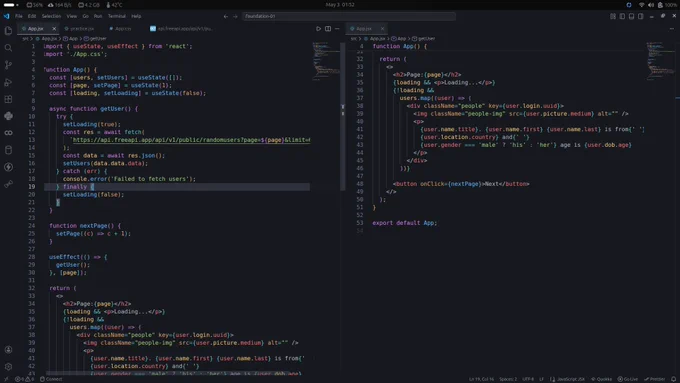The image size is (680, 383).
Task: Click the Customize Layout icon
Action: pos(613,16)
